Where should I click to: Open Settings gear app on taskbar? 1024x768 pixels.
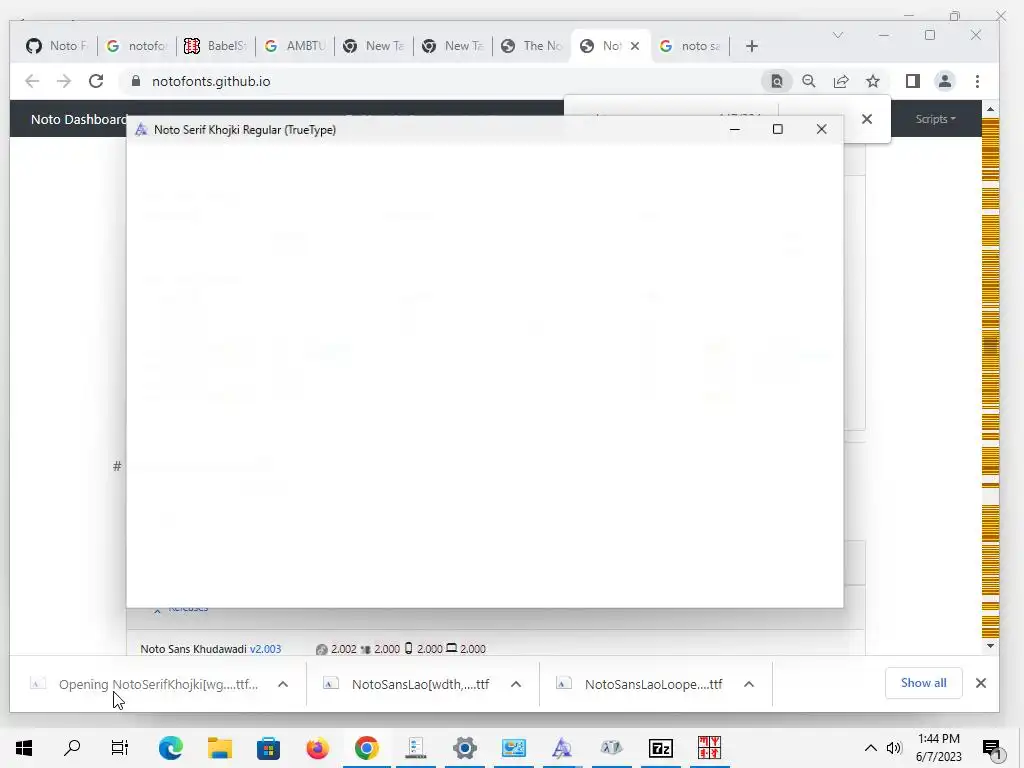click(x=464, y=748)
